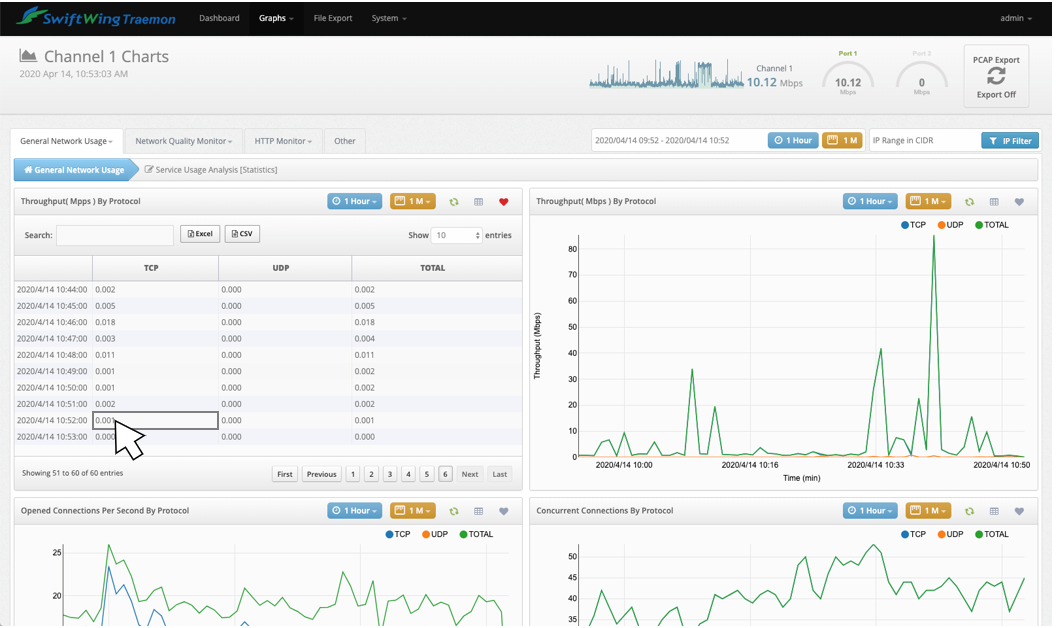Viewport: 1056px width, 628px height.
Task: Change Show entries count selector
Action: (x=456, y=235)
